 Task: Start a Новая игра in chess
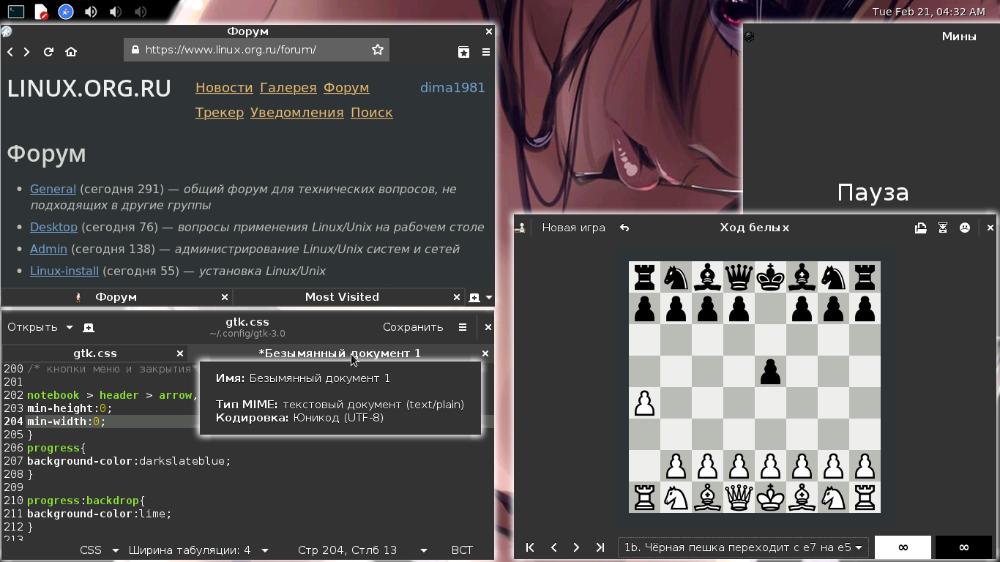click(573, 228)
